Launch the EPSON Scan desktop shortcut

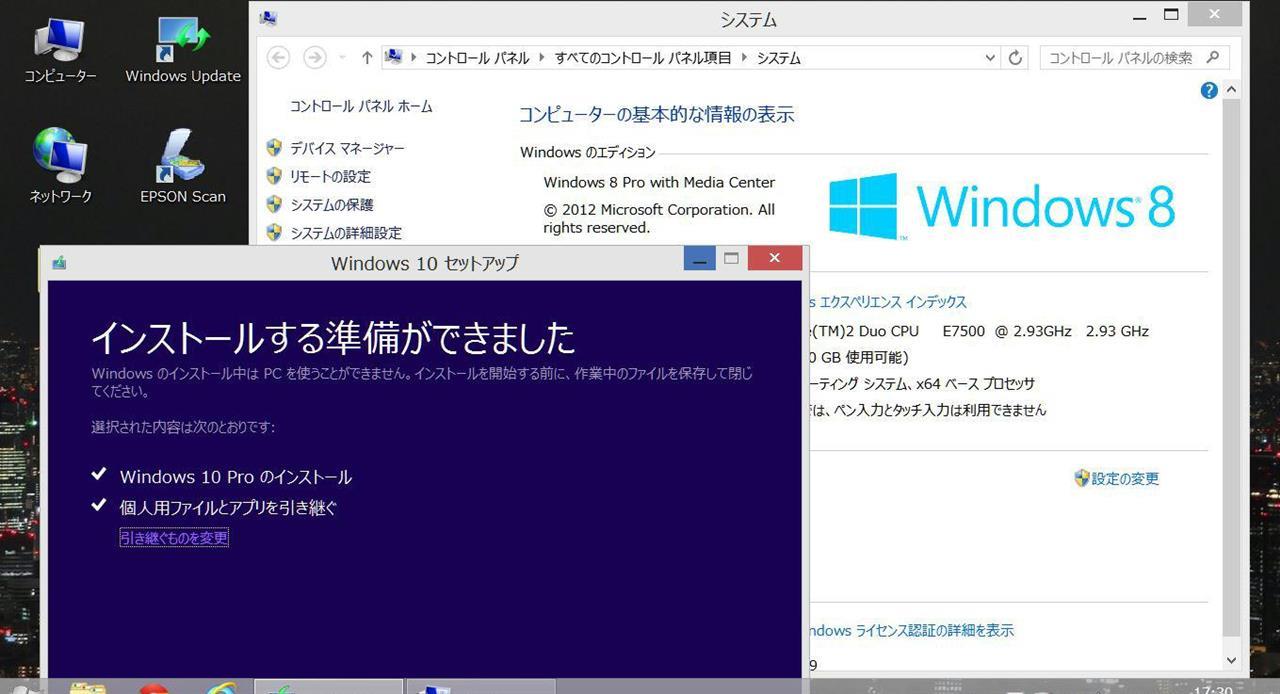tap(183, 167)
